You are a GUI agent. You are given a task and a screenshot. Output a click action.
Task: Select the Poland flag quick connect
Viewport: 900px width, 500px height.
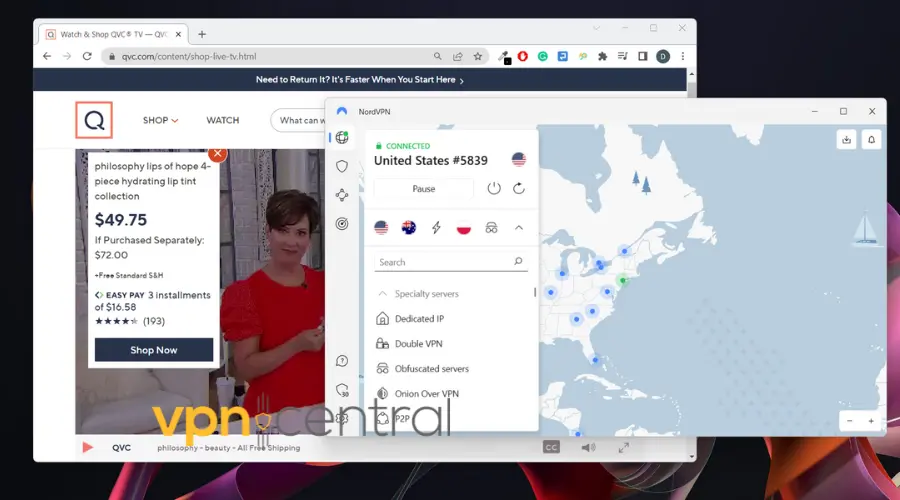[x=464, y=227]
